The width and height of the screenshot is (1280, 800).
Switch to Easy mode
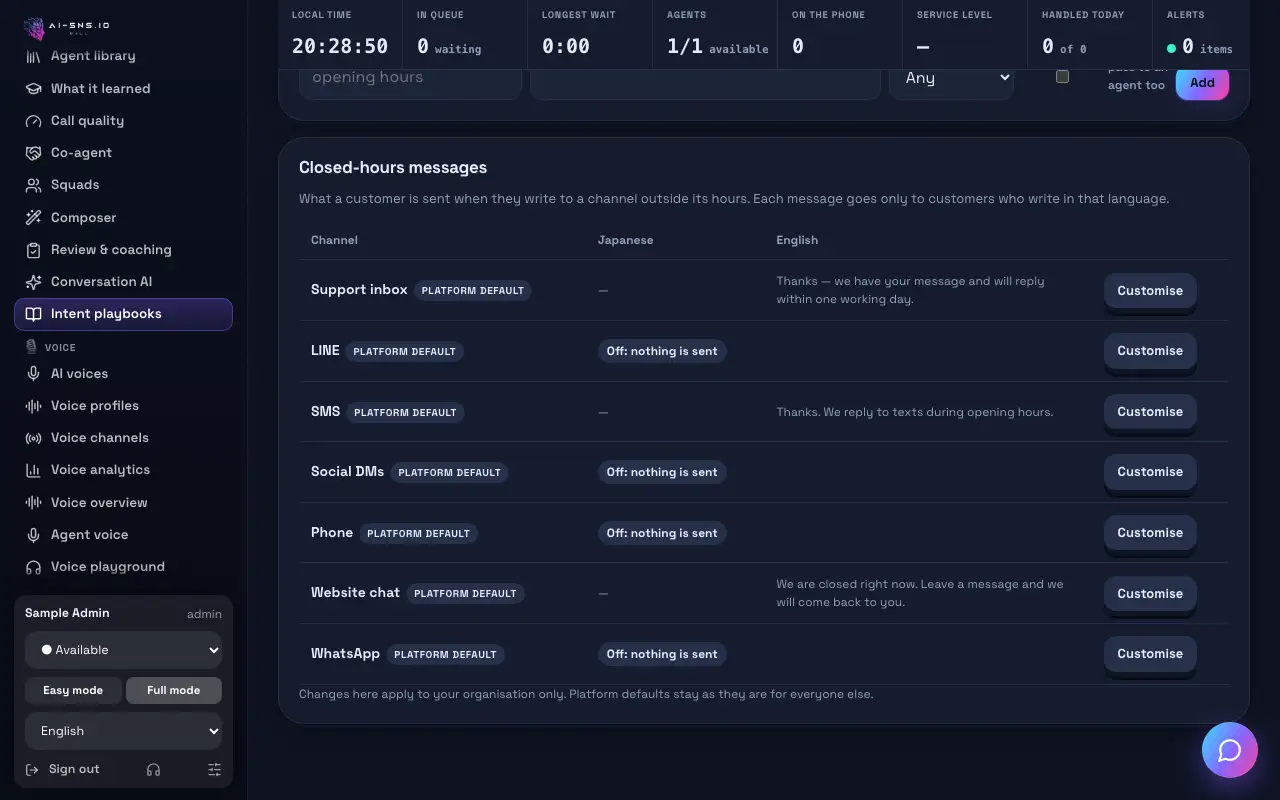pyautogui.click(x=73, y=690)
